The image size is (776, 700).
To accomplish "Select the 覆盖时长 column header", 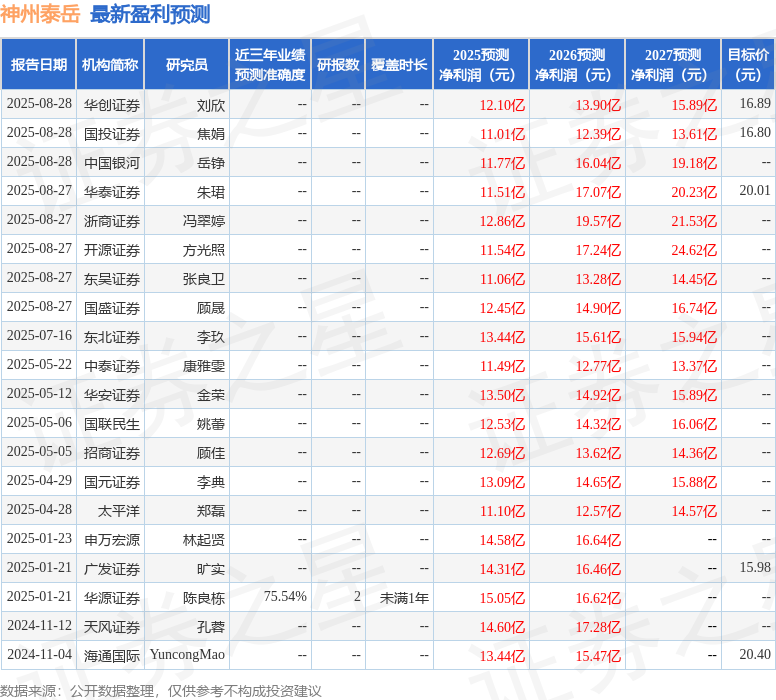I will (399, 64).
